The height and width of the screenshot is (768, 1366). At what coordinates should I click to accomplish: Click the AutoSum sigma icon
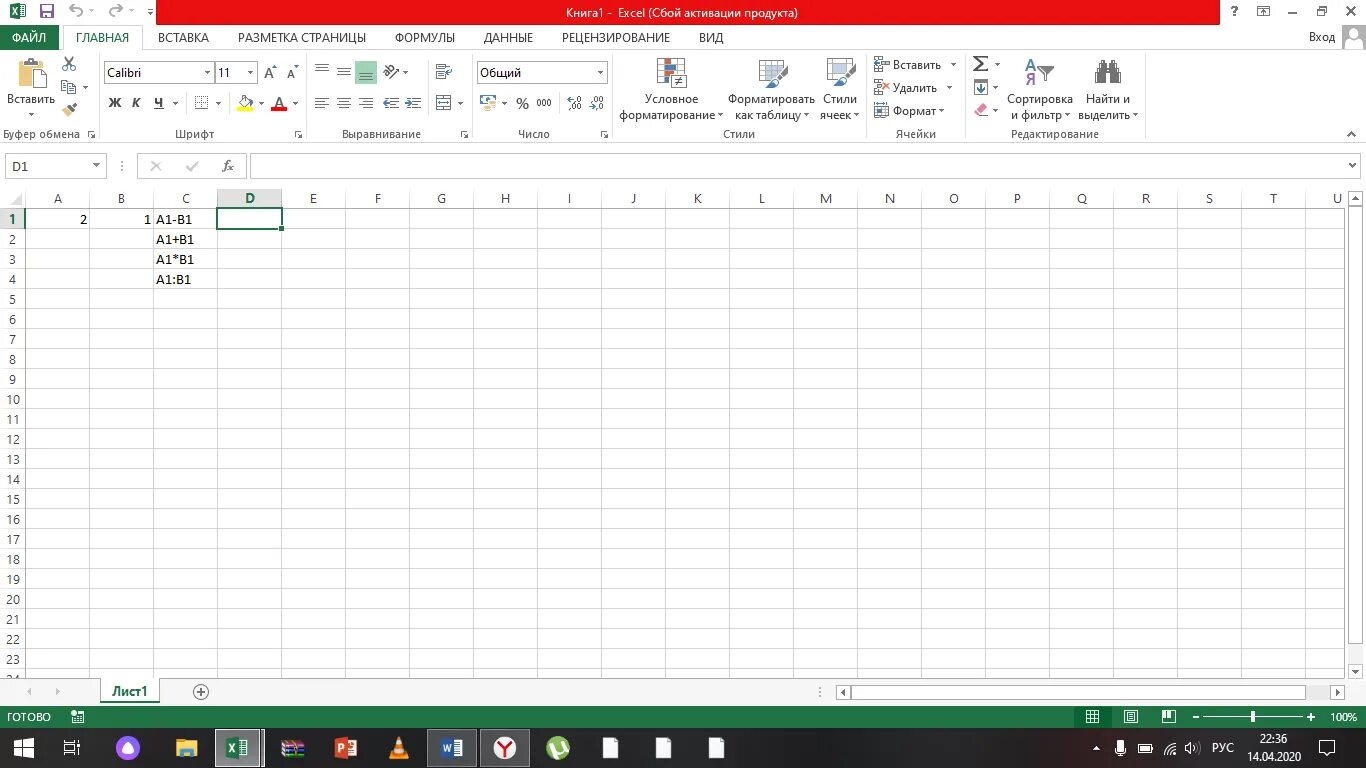coord(981,64)
